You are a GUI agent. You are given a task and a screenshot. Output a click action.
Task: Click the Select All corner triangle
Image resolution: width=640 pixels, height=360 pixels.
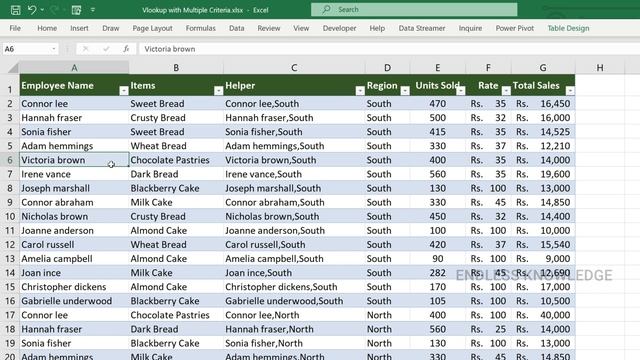13,67
